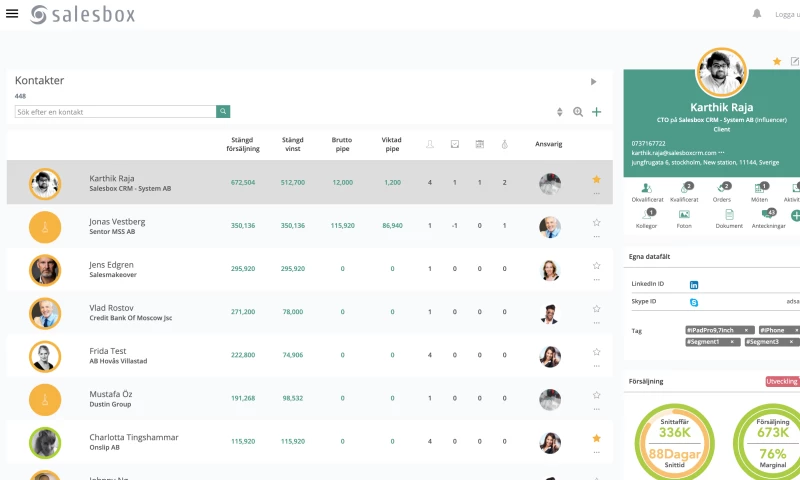Click the Ansvarig avatar in Vlad Rostov row
This screenshot has height=480, width=800.
click(x=550, y=313)
